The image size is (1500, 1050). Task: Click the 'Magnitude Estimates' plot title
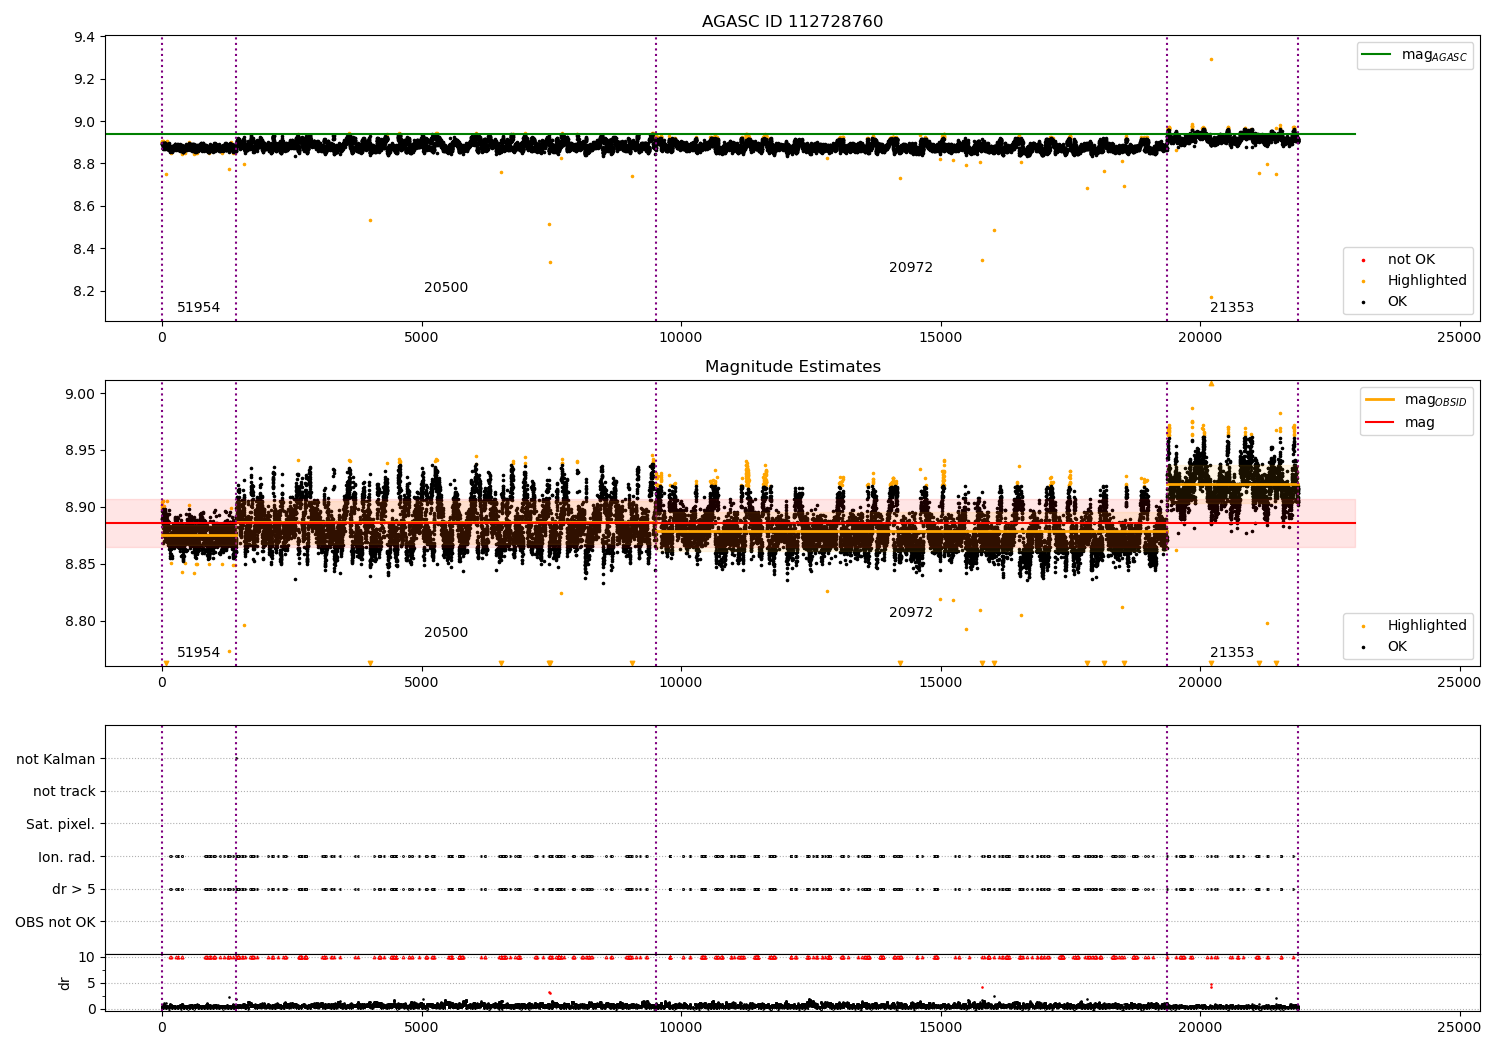tap(792, 367)
